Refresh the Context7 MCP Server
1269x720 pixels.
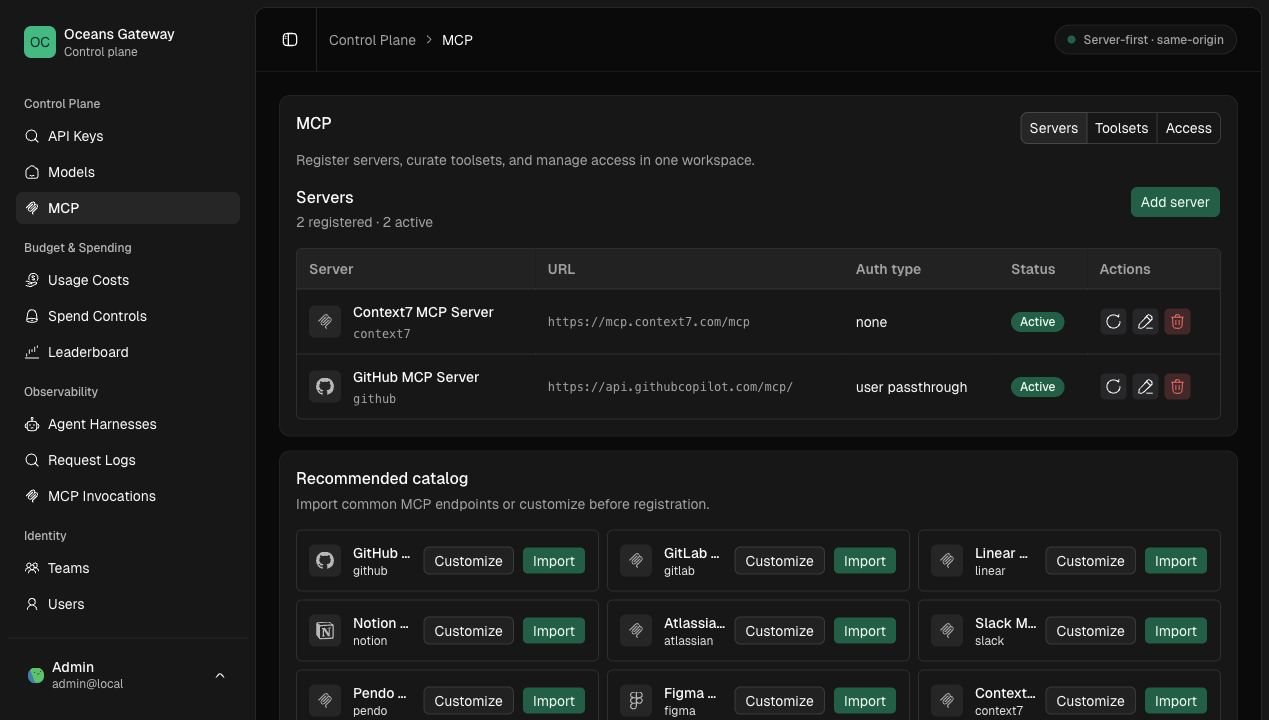(1113, 322)
